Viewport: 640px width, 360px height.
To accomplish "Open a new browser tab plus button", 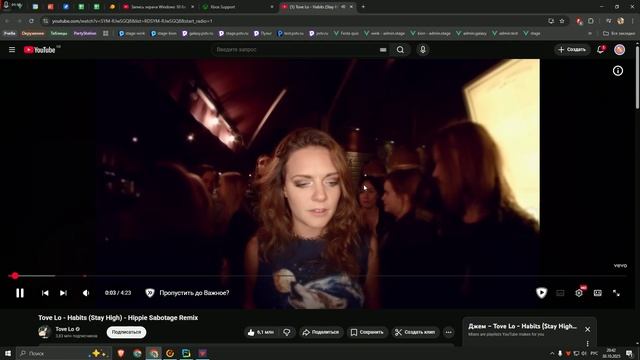I will [363, 7].
